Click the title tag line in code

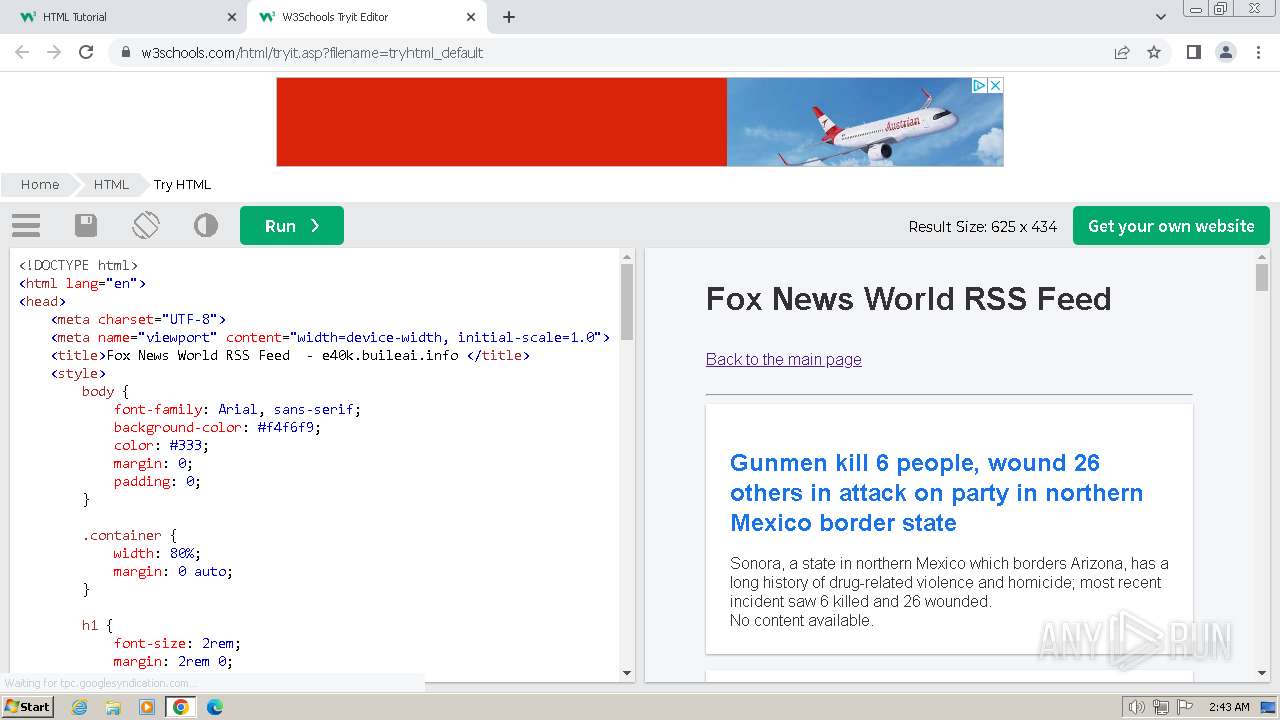290,355
